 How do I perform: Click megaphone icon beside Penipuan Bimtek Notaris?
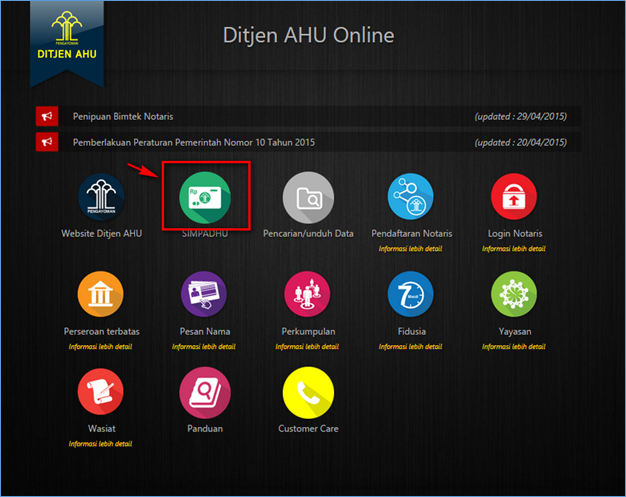coord(46,117)
